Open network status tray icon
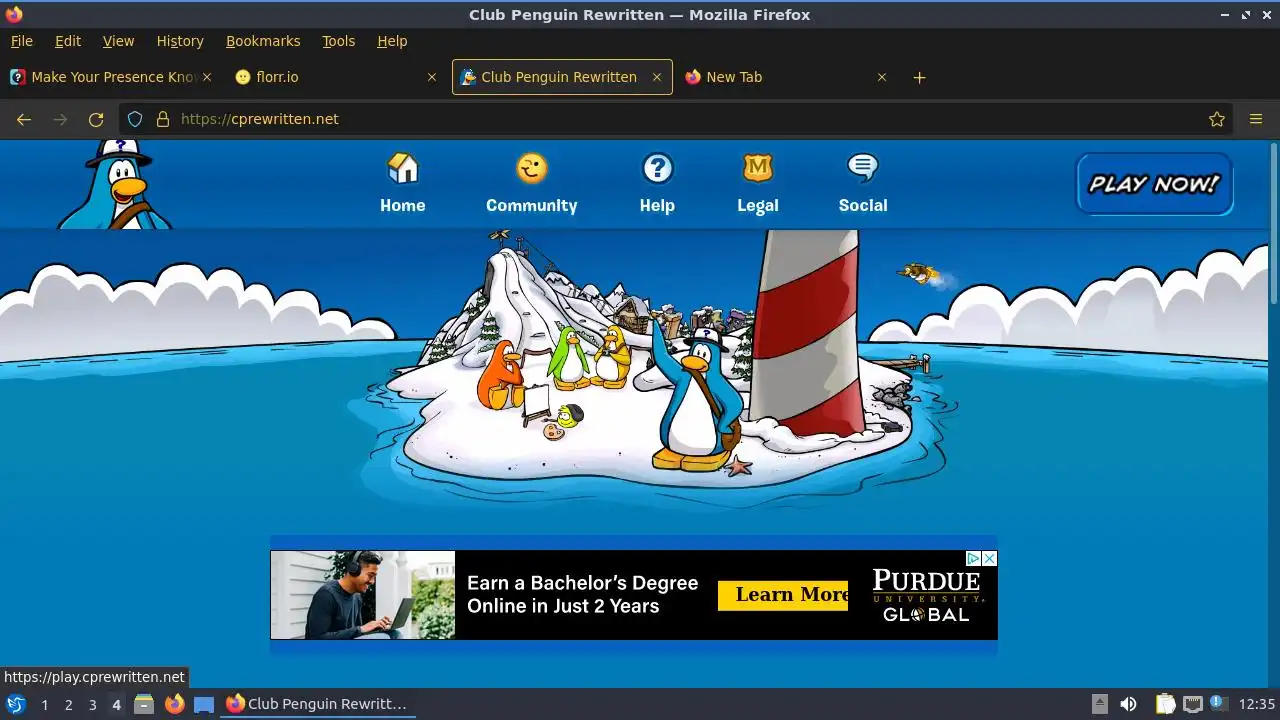 (x=1192, y=704)
